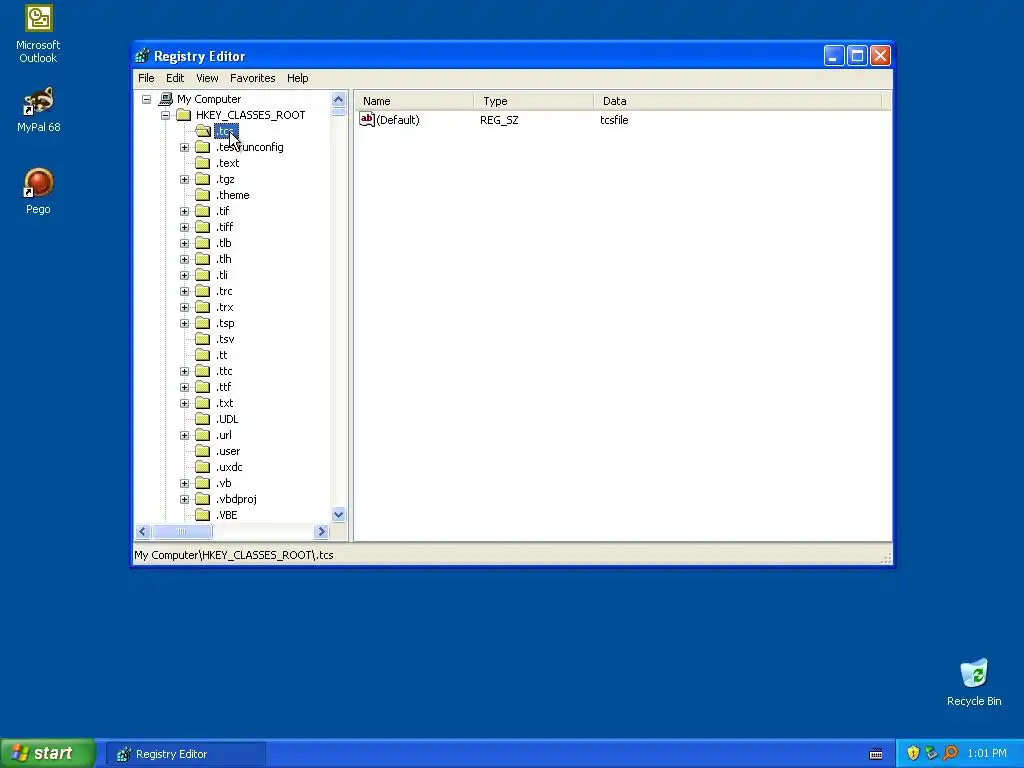Click the Start button
This screenshot has height=768, width=1024.
click(x=48, y=753)
